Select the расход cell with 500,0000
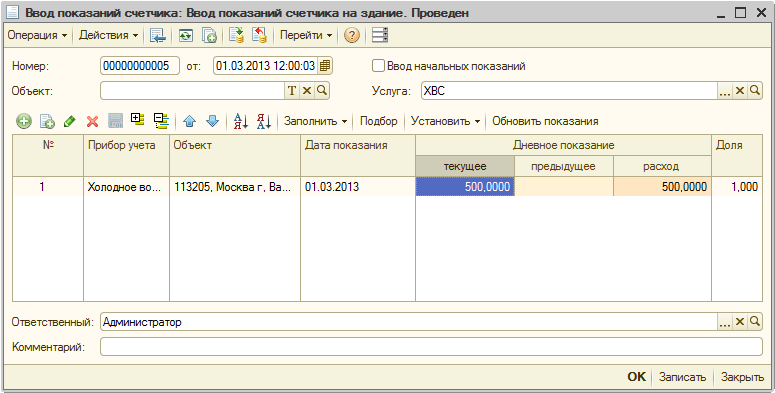The height and width of the screenshot is (393, 775). 662,186
